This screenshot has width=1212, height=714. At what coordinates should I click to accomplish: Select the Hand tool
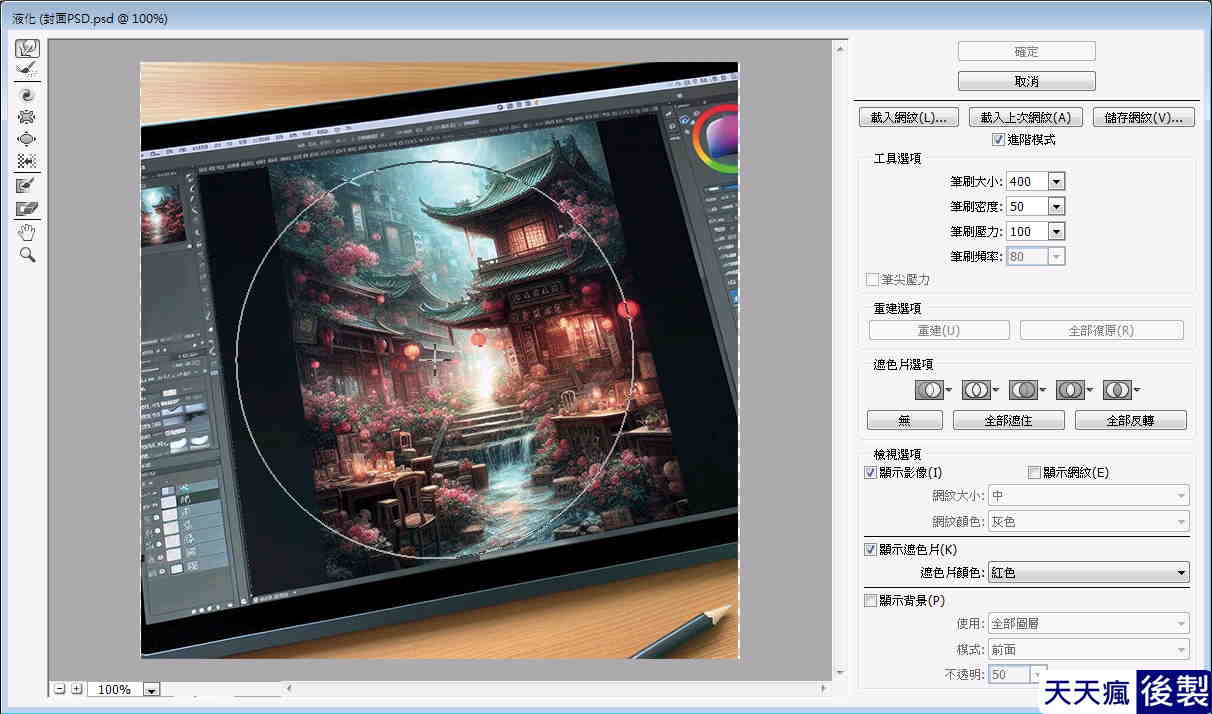(x=28, y=233)
